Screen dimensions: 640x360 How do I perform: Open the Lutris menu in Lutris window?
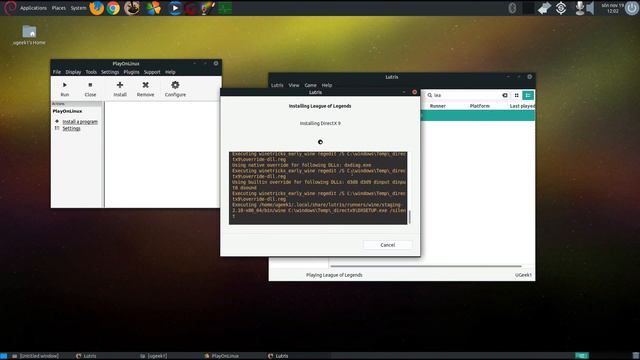point(277,85)
